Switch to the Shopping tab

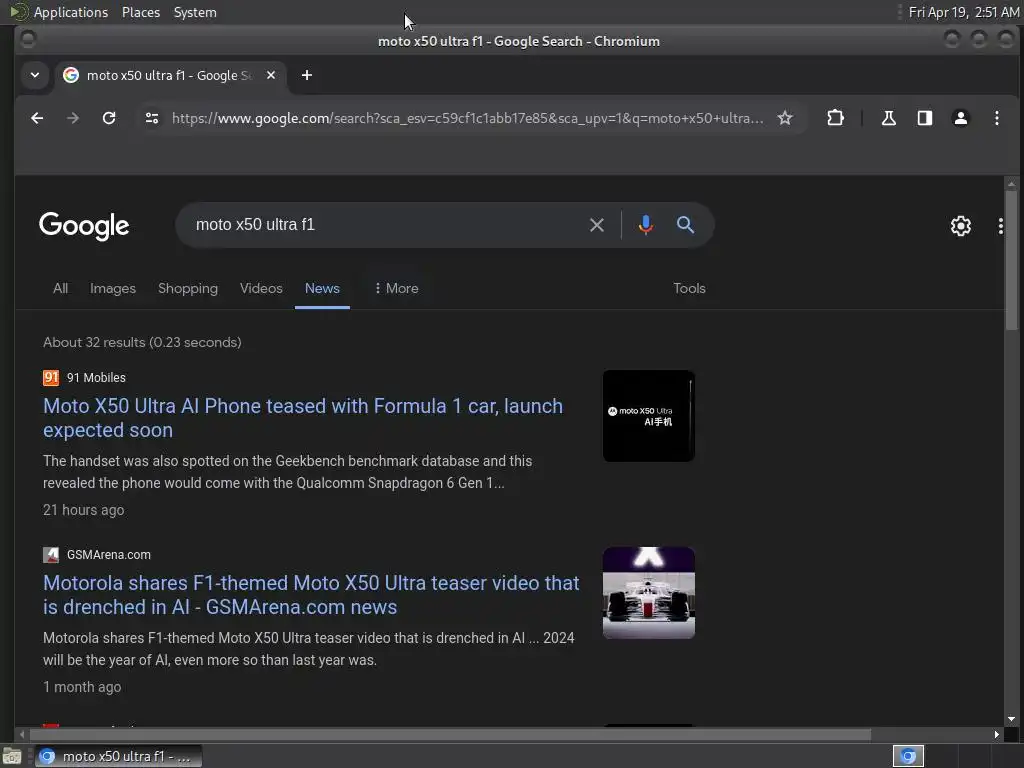click(x=187, y=288)
